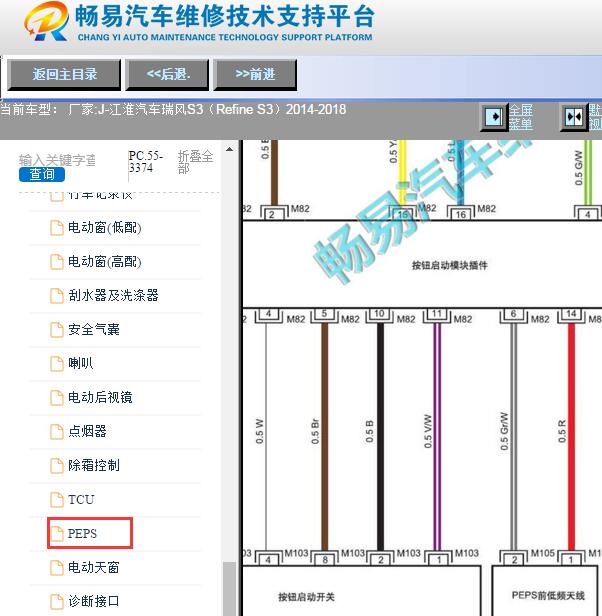Click the document icon beside 电动窗(高配)
The image size is (602, 616).
point(57,262)
